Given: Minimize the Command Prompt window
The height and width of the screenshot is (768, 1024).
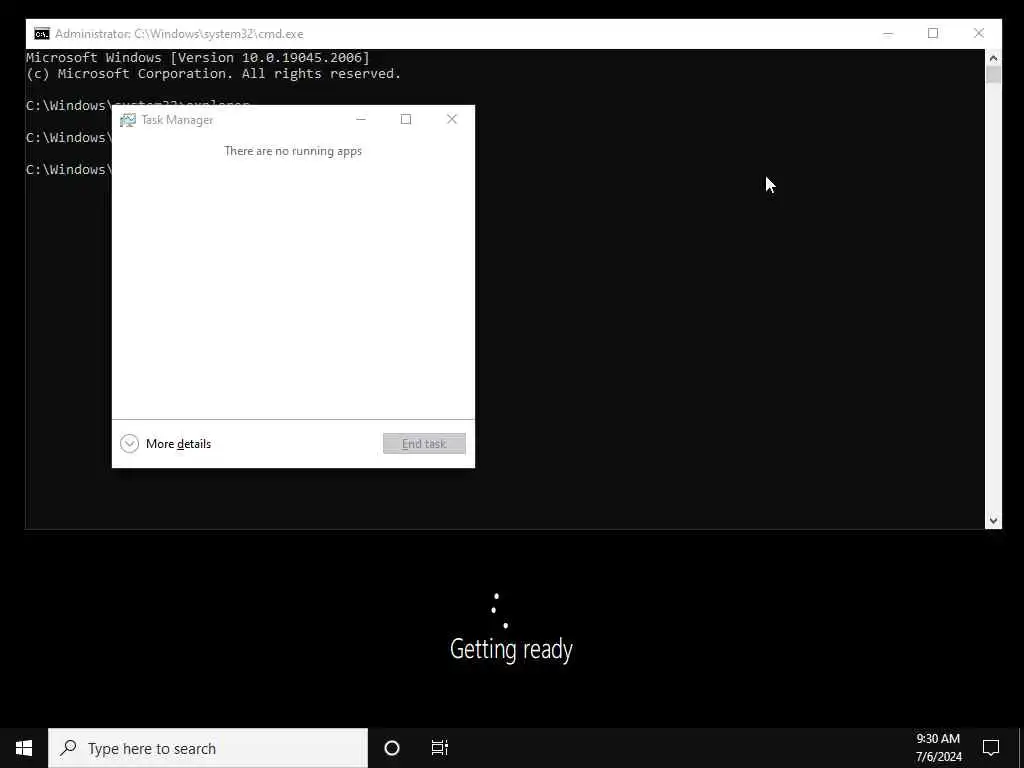Looking at the screenshot, I should click(888, 34).
